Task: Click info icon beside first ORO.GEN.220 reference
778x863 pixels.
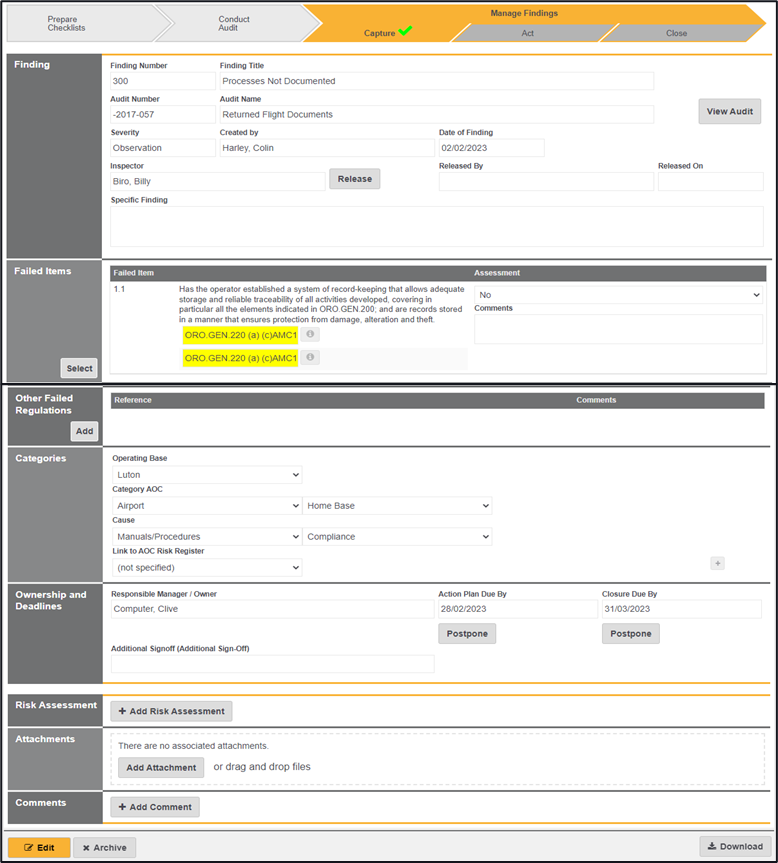Action: click(310, 335)
